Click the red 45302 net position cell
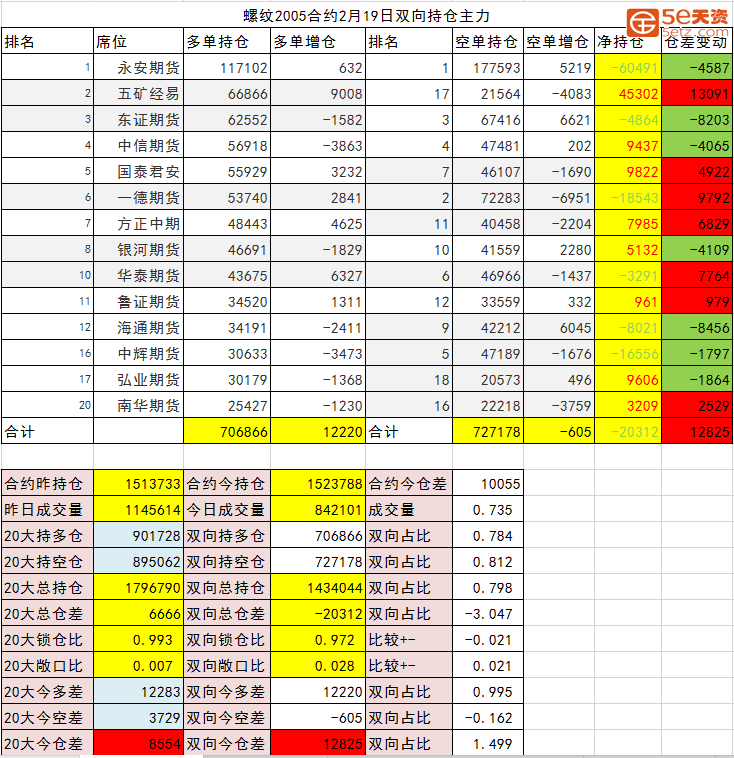The image size is (734, 758). coord(626,95)
